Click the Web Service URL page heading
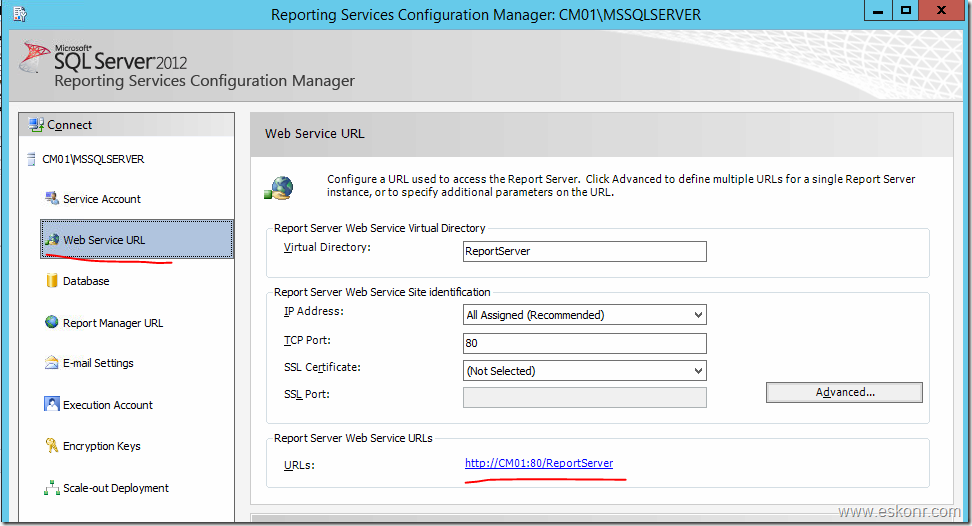Screen dimensions: 972x526 coord(315,133)
